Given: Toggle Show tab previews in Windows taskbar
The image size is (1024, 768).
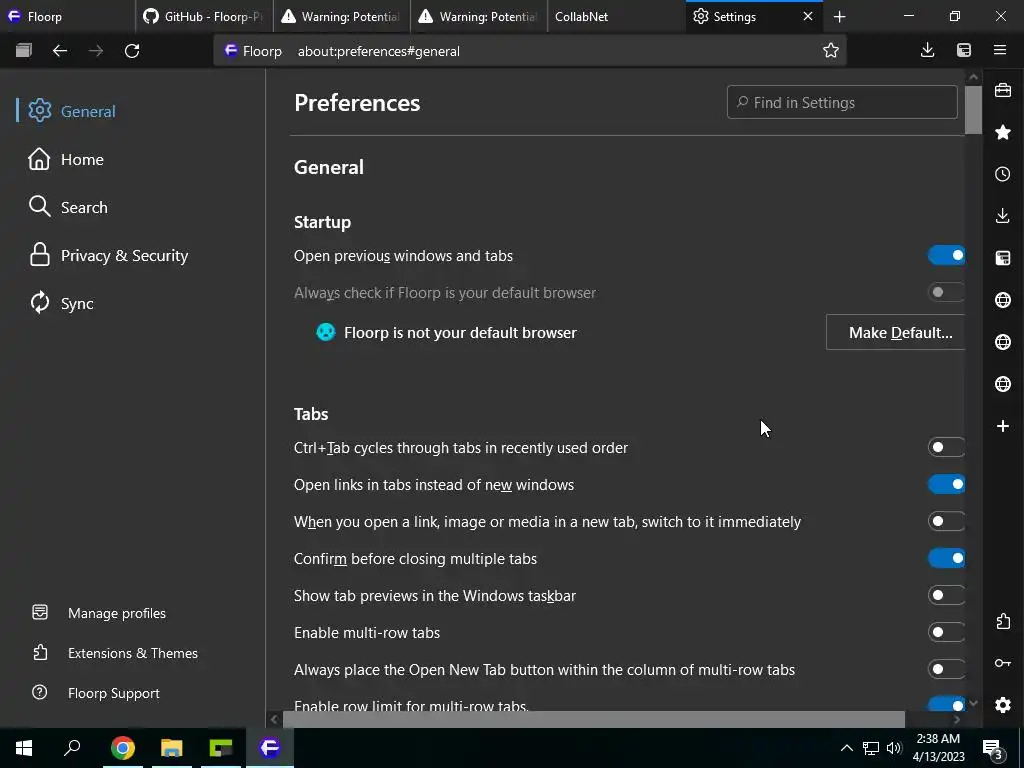Looking at the screenshot, I should click(x=946, y=595).
